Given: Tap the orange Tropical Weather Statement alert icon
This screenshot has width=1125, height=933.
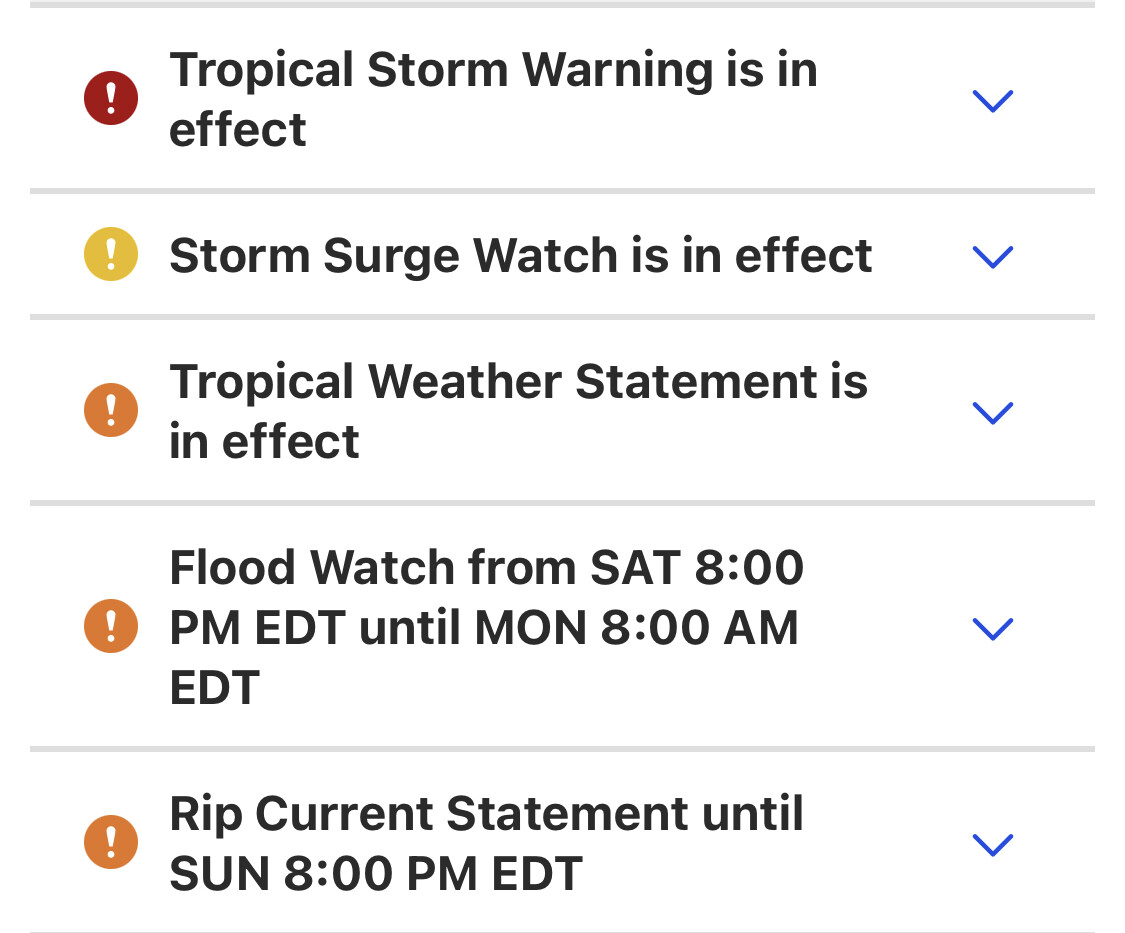Looking at the screenshot, I should (110, 410).
